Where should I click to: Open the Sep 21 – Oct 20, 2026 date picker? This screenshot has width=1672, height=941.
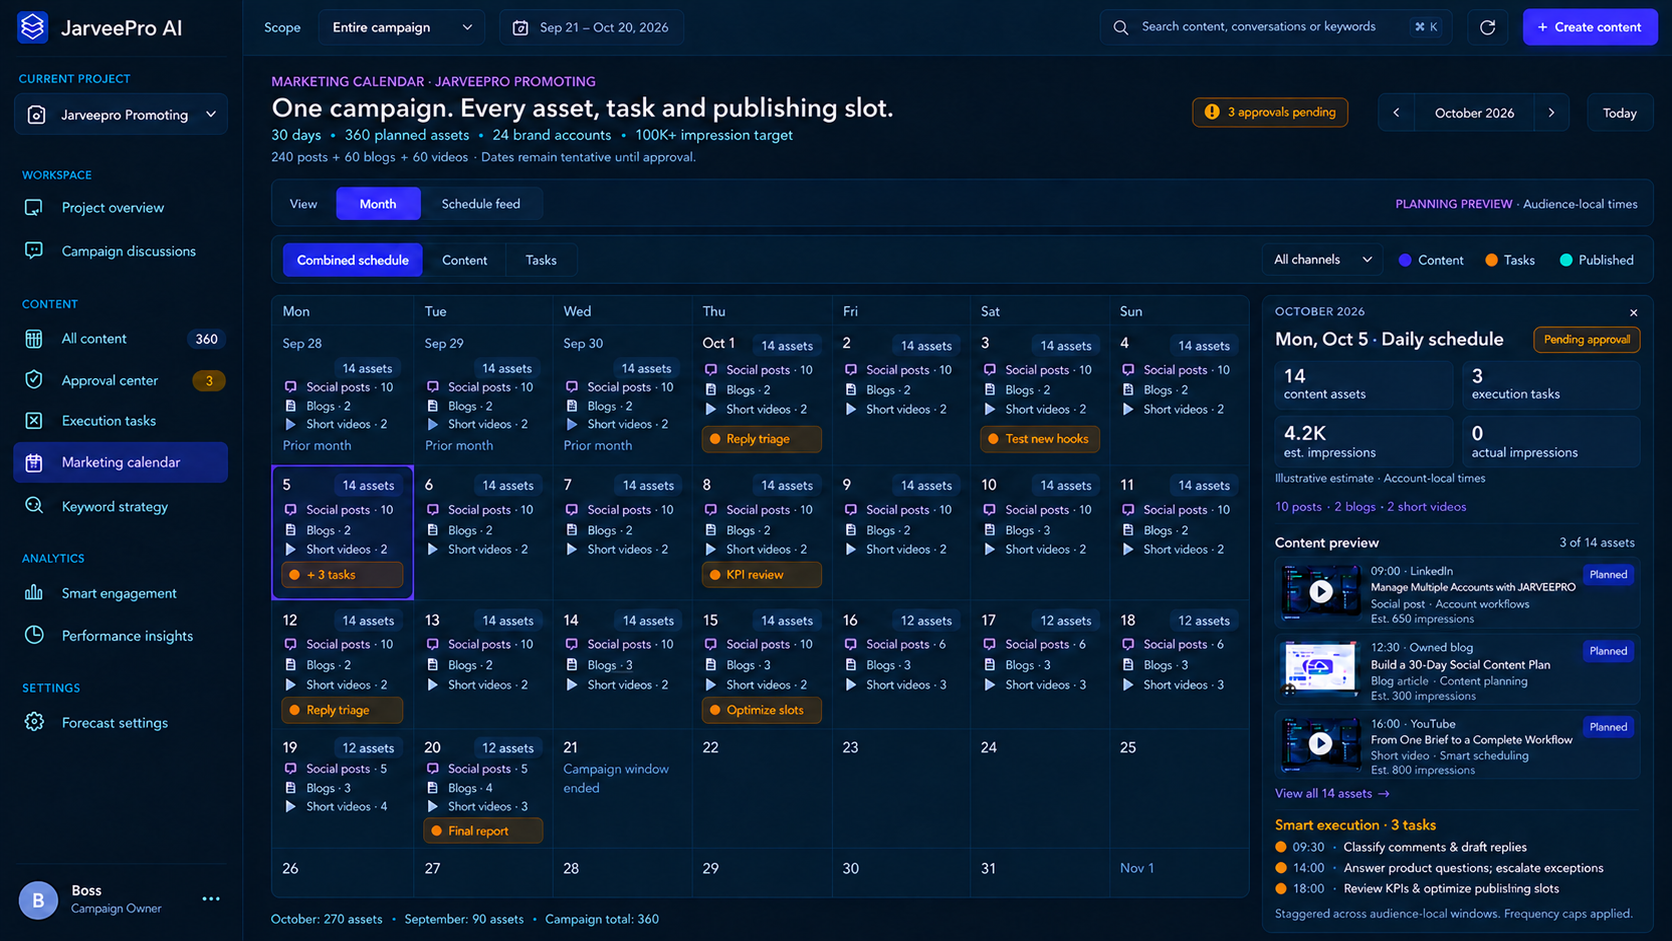click(592, 27)
